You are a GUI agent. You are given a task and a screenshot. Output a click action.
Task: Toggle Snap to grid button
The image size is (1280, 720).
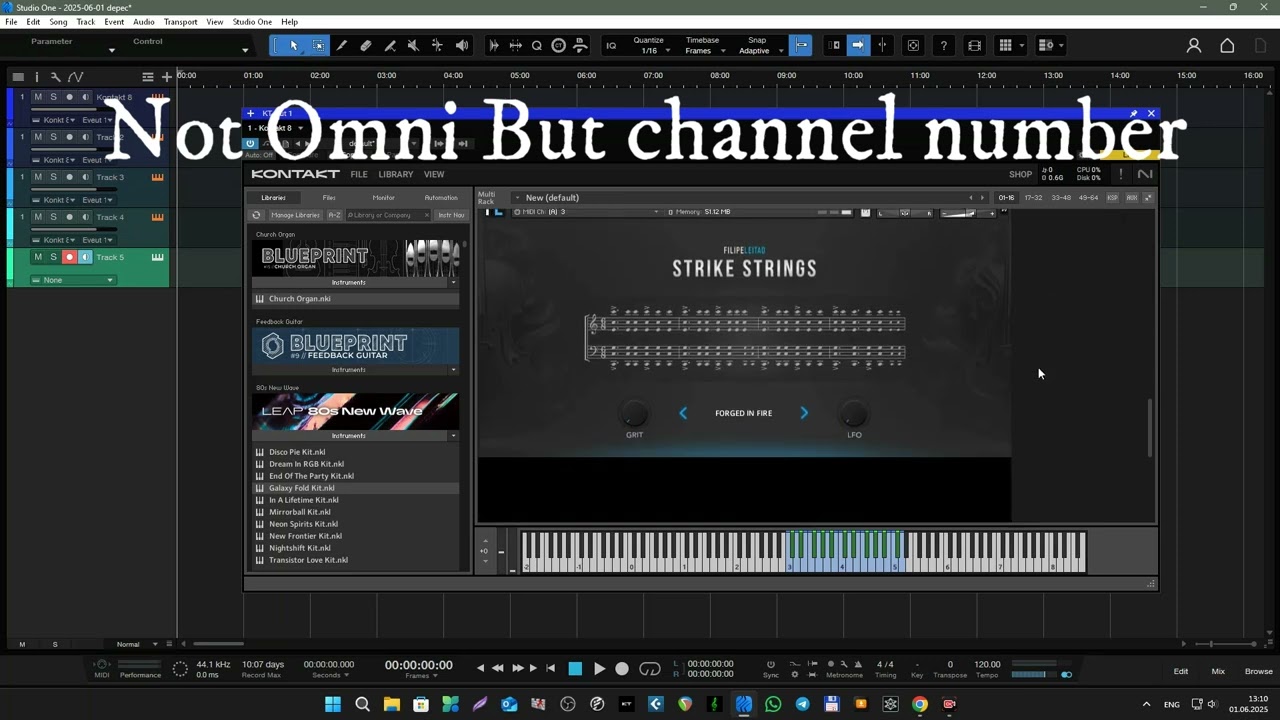[x=800, y=45]
